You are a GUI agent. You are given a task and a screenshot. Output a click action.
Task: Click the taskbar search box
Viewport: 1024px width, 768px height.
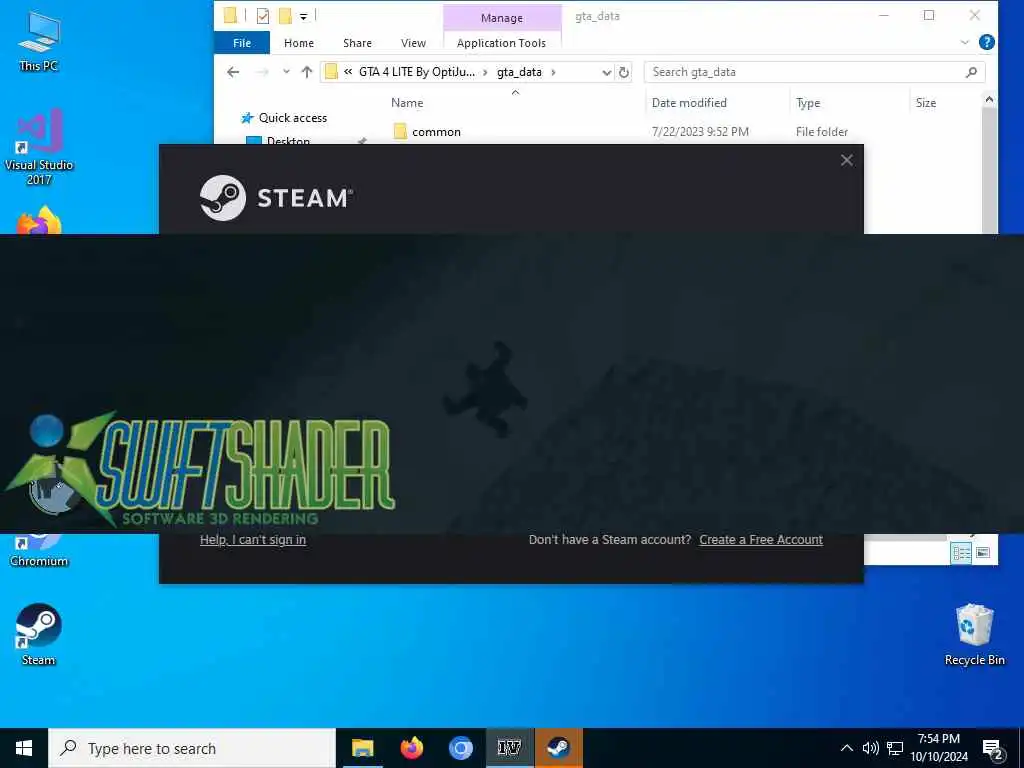191,748
